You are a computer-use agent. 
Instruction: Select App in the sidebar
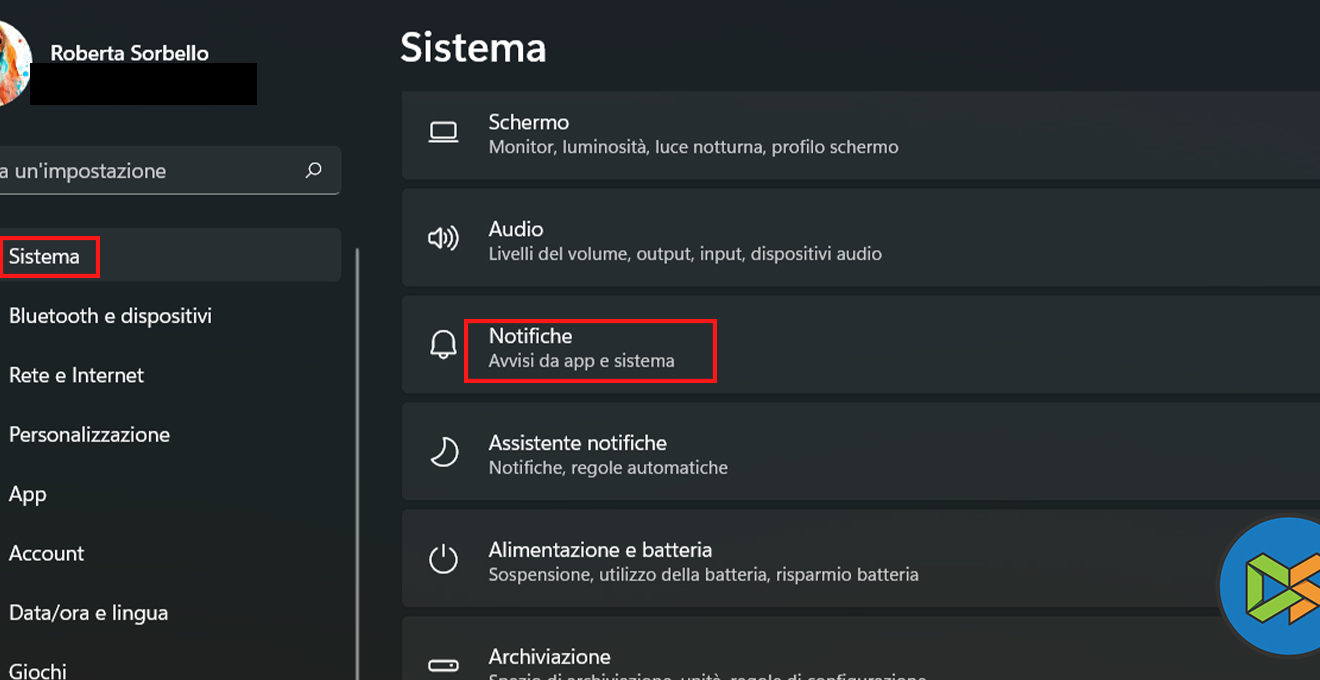[28, 494]
